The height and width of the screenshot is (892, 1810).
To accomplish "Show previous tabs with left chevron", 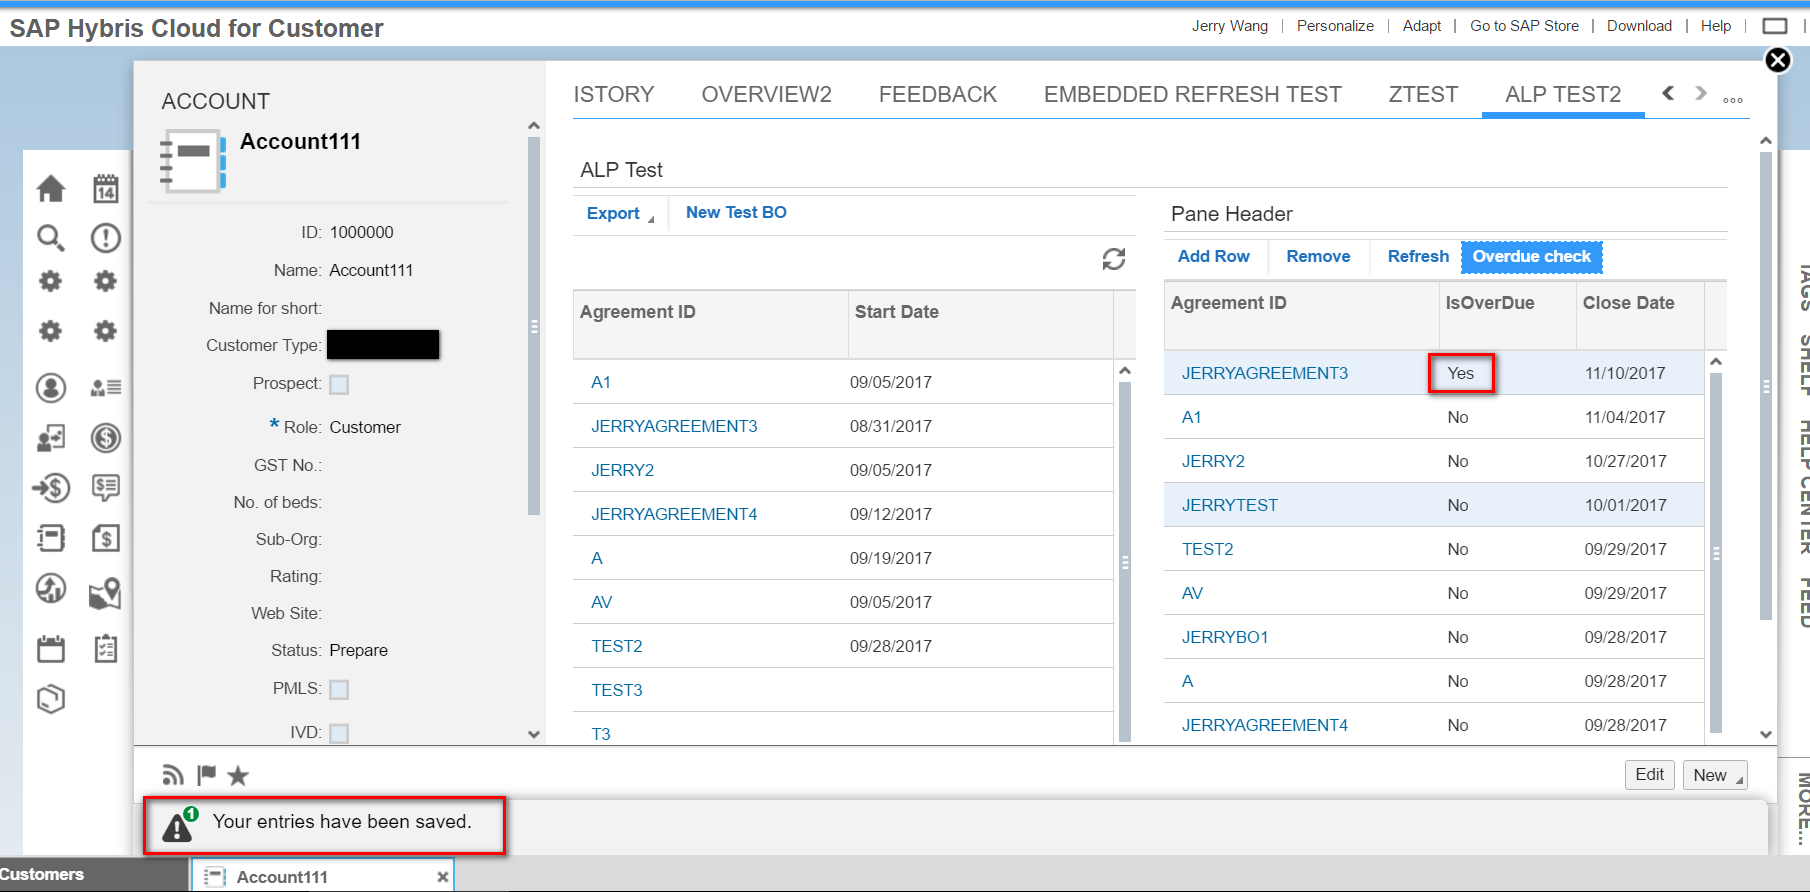I will tap(1668, 93).
